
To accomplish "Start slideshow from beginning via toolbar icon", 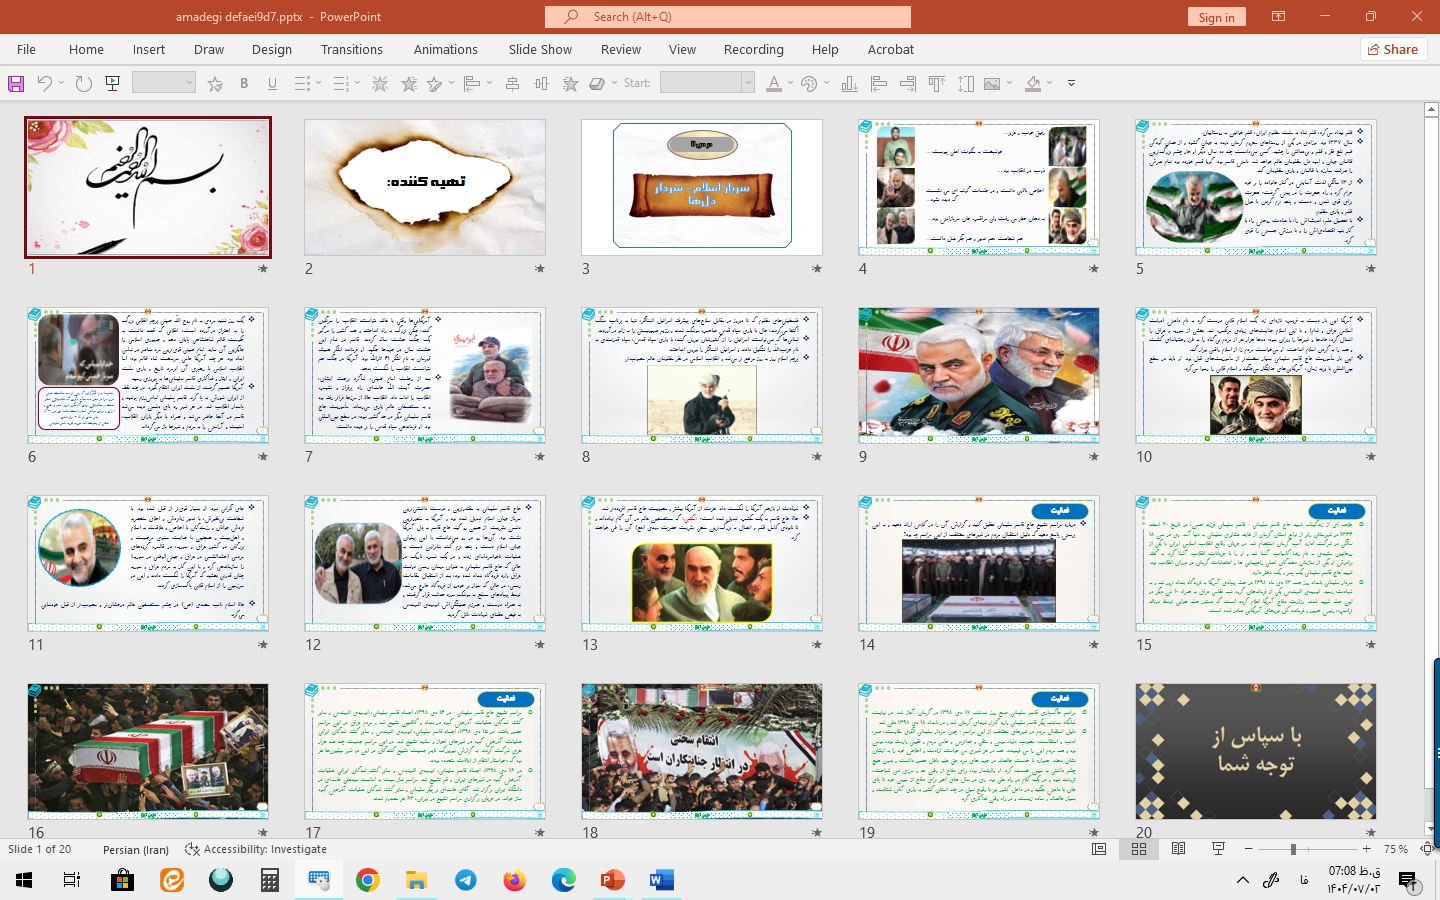I will [113, 84].
